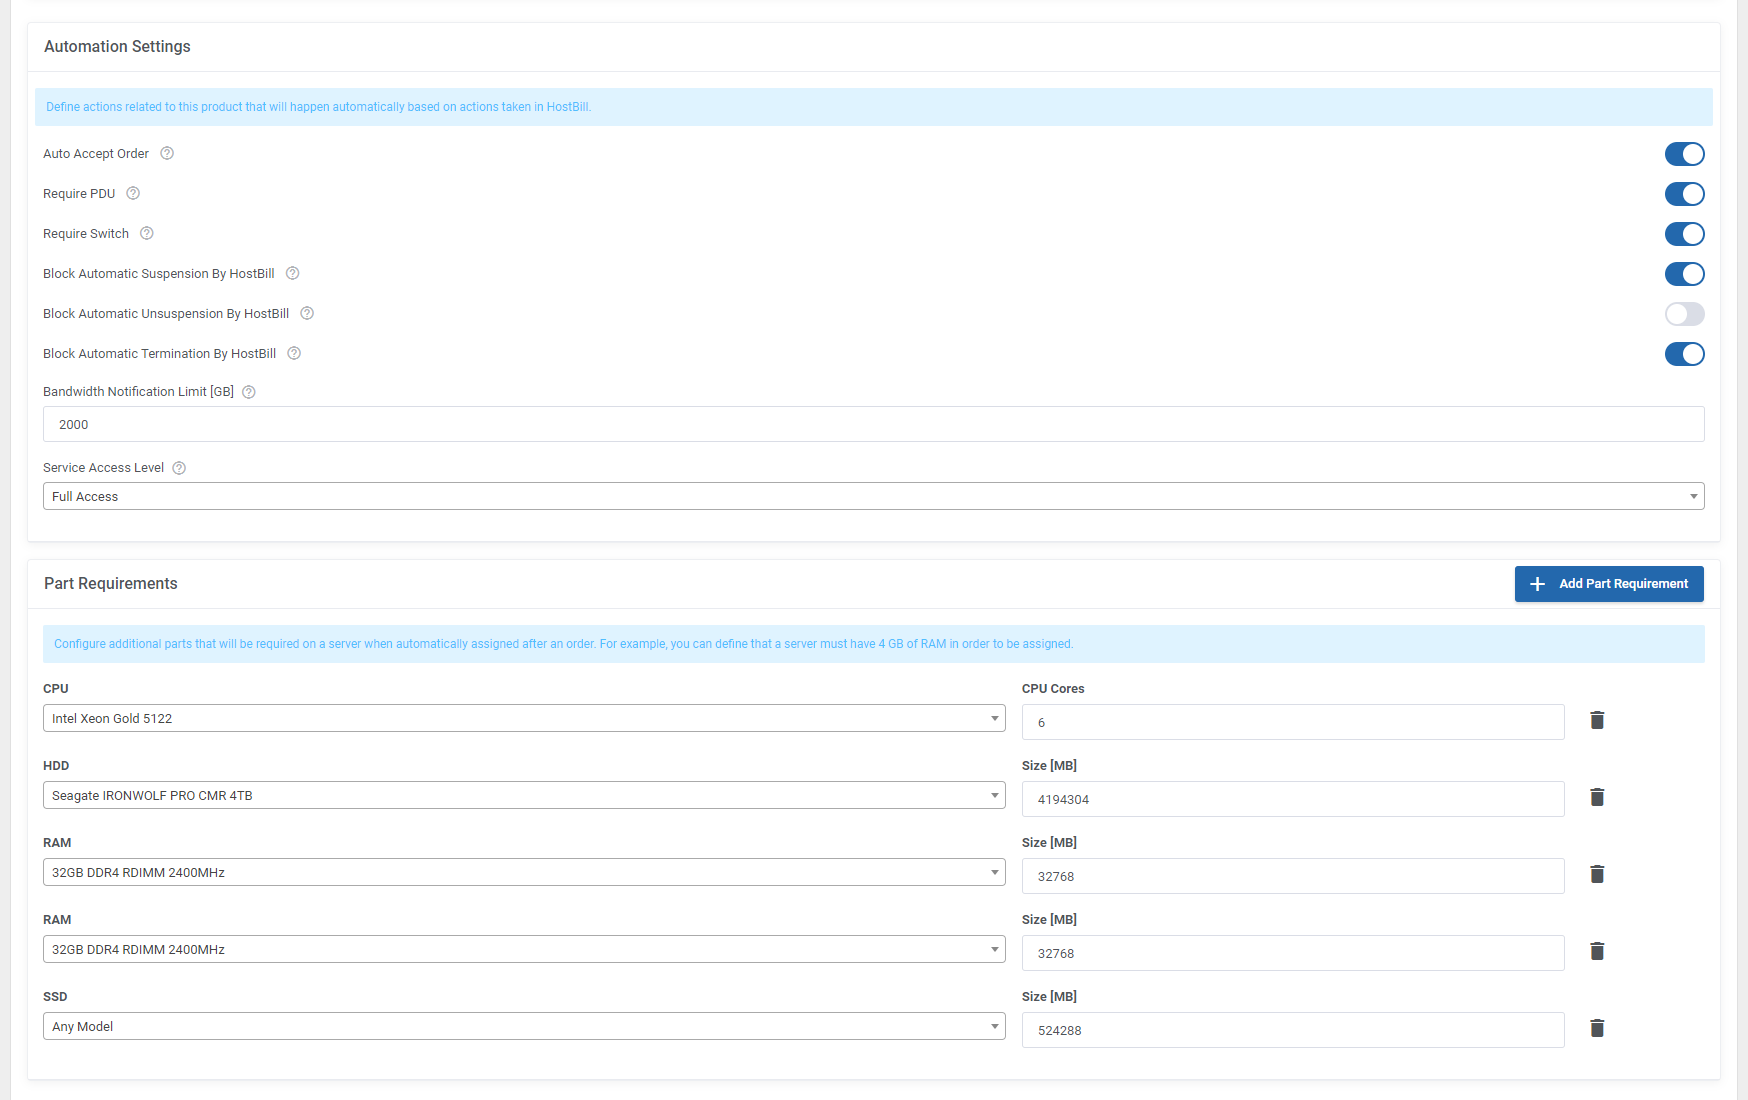Click the help icon next to Require Switch
Screen dimensions: 1748x1100
pyautogui.click(x=146, y=233)
